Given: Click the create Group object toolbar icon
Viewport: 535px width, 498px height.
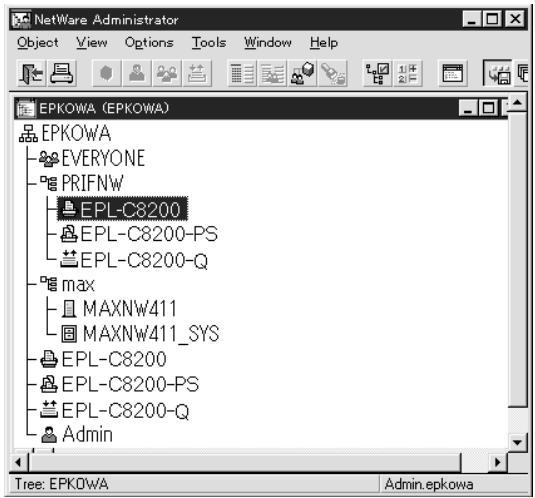Looking at the screenshot, I should (167, 73).
